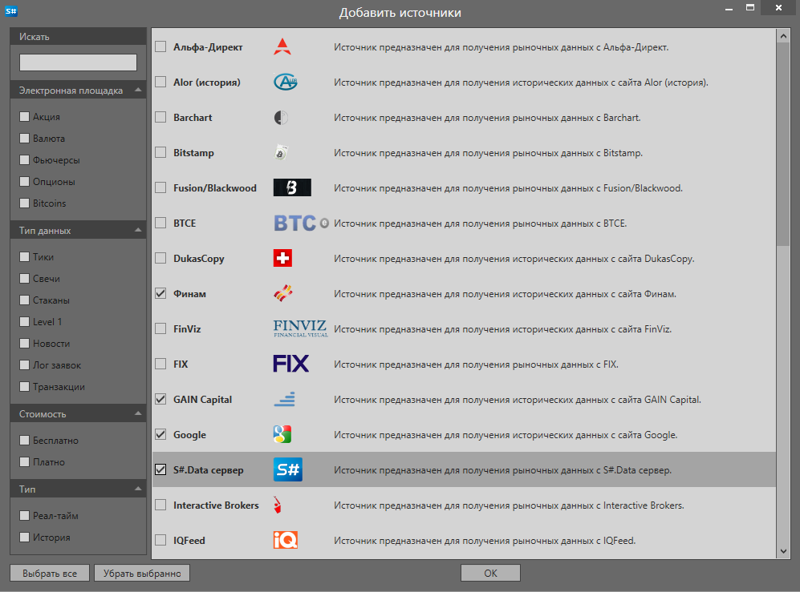Enable the Barchart source checkbox
Viewport: 800px width, 592px height.
pyautogui.click(x=161, y=118)
